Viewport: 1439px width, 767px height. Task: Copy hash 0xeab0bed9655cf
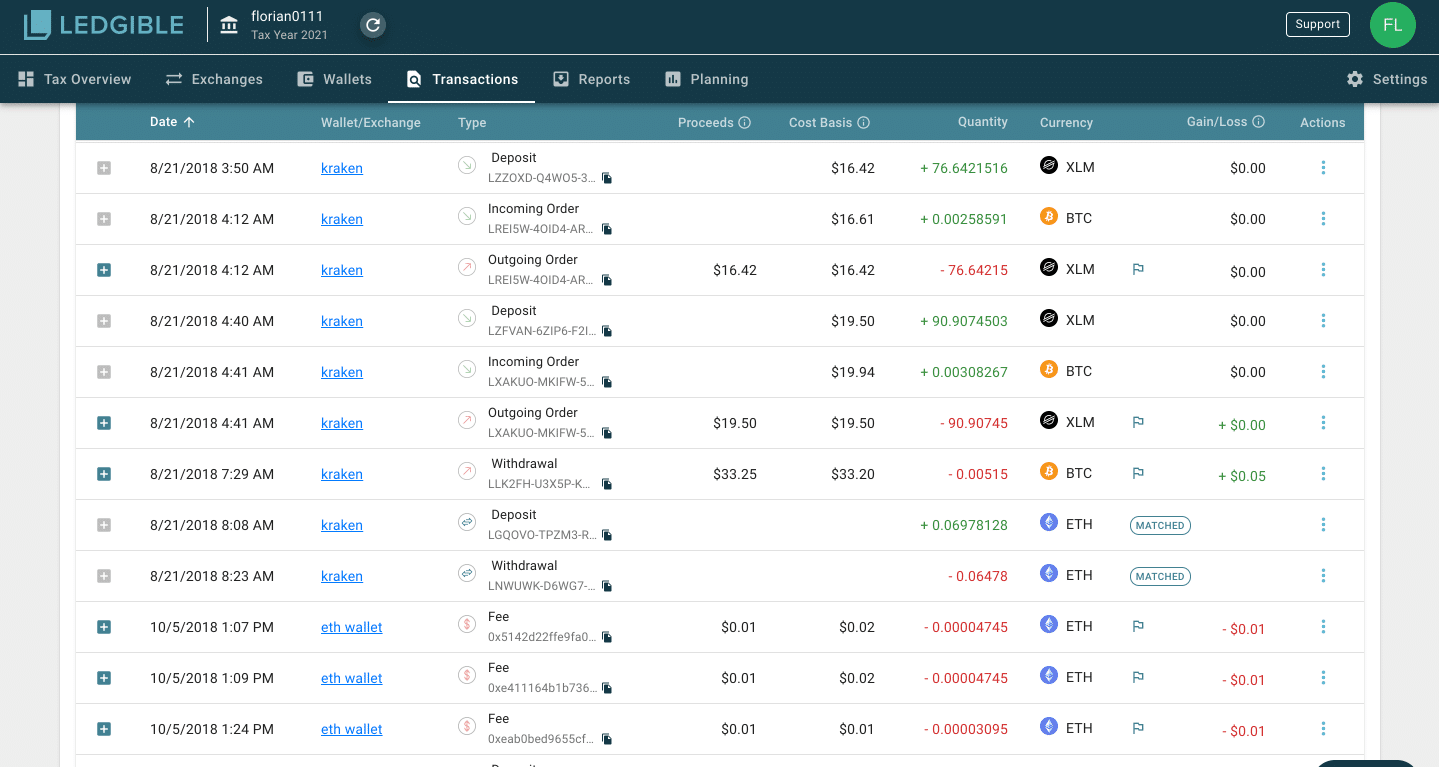click(x=607, y=740)
